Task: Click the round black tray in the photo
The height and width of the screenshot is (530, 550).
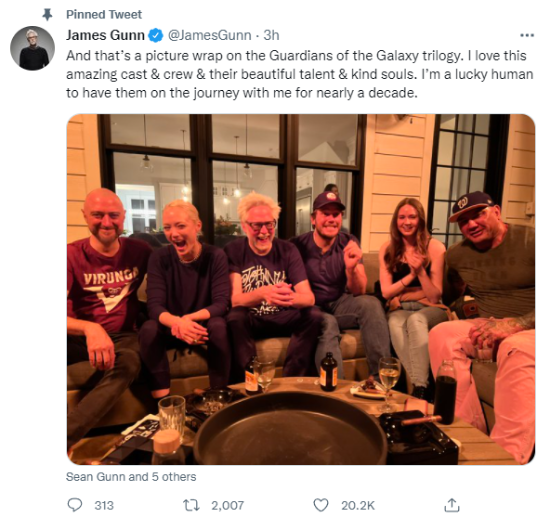Action: [290, 429]
